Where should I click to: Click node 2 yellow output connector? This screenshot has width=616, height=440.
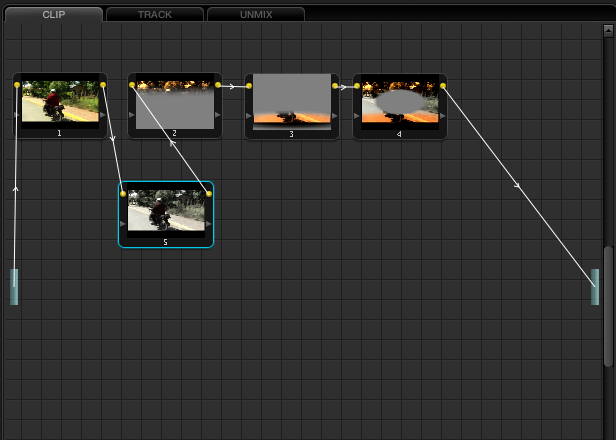[218, 86]
